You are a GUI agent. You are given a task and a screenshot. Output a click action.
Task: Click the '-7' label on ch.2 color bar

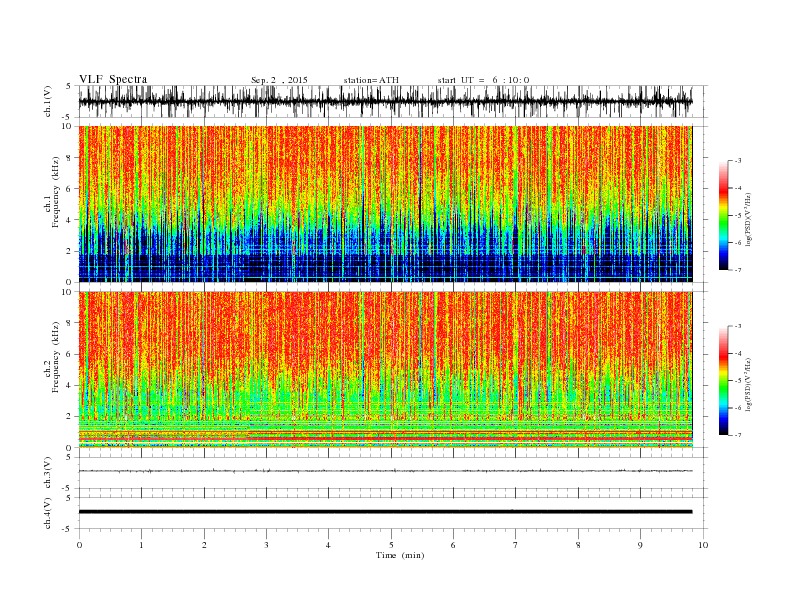737,435
